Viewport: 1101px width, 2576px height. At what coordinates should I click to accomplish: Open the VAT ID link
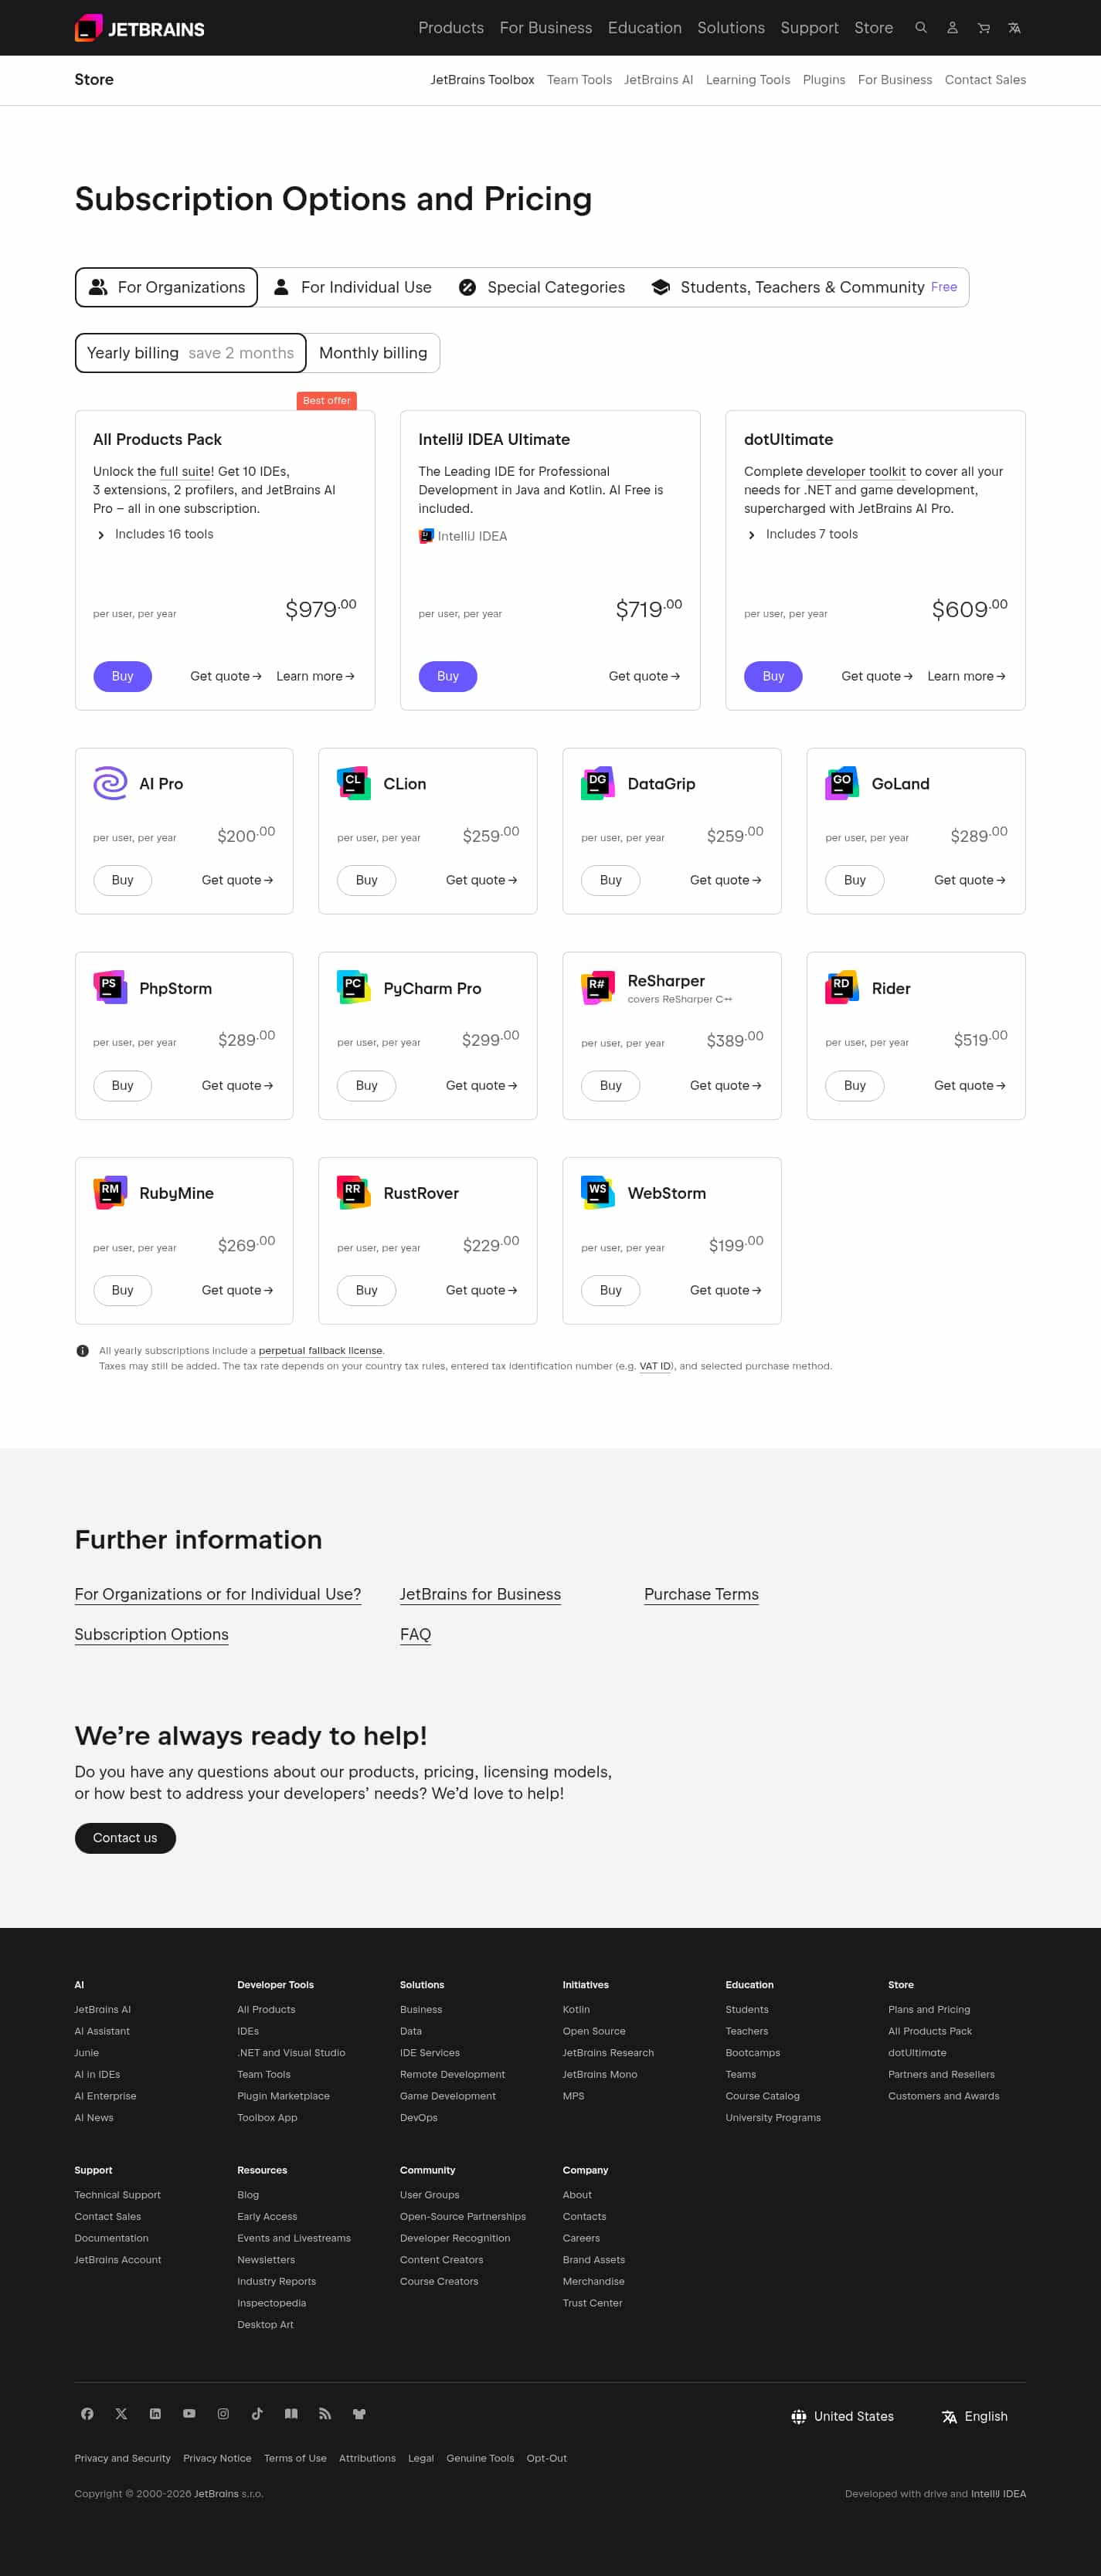pos(655,1366)
